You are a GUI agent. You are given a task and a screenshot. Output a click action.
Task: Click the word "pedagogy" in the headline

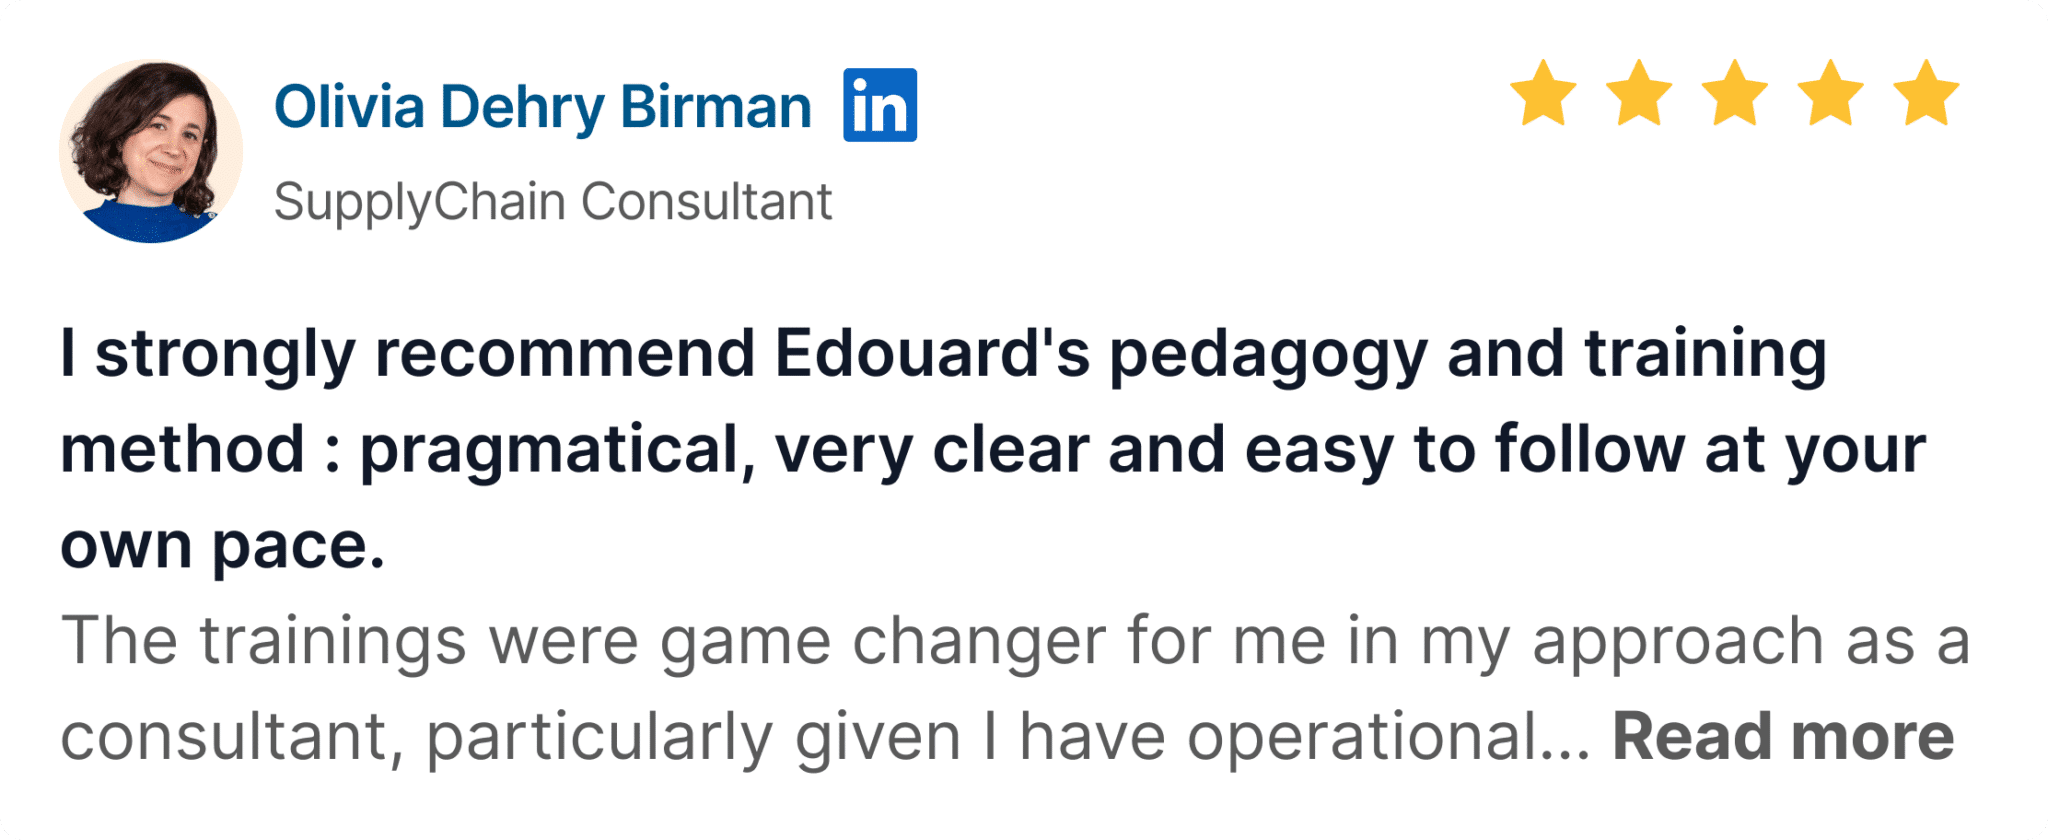1267,355
